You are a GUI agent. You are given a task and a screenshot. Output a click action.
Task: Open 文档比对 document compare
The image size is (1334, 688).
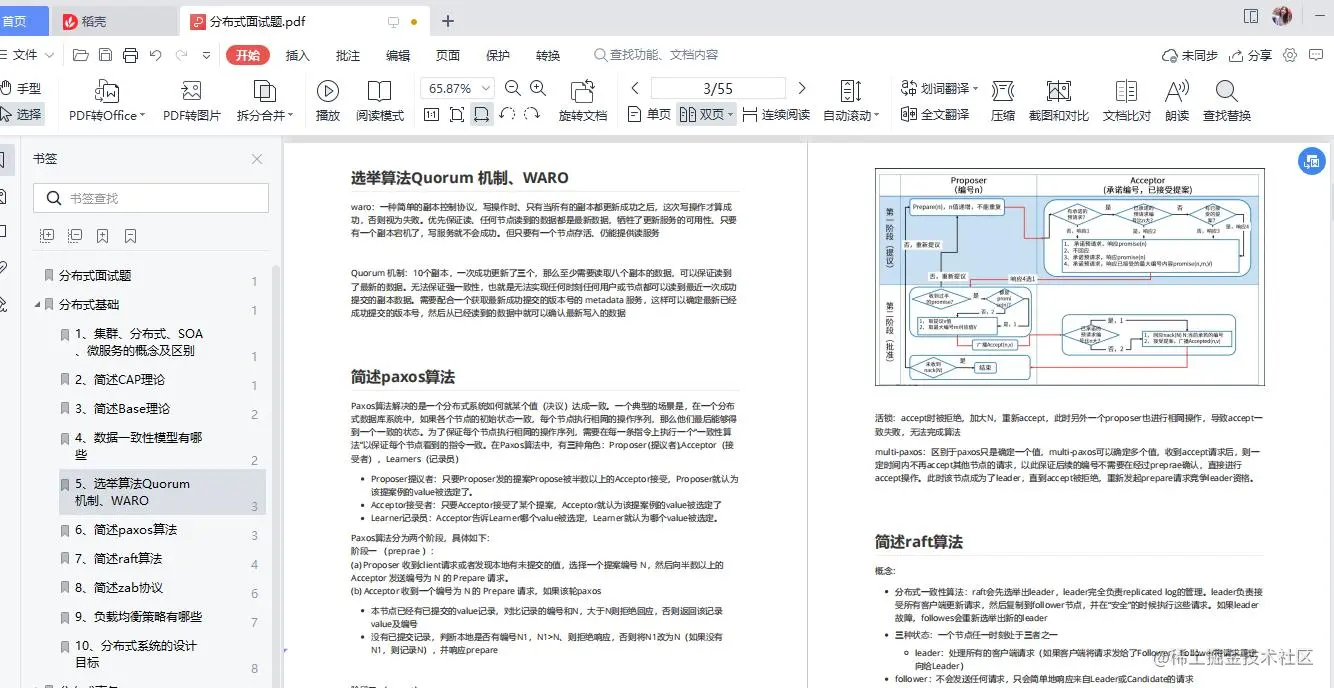(x=1127, y=101)
